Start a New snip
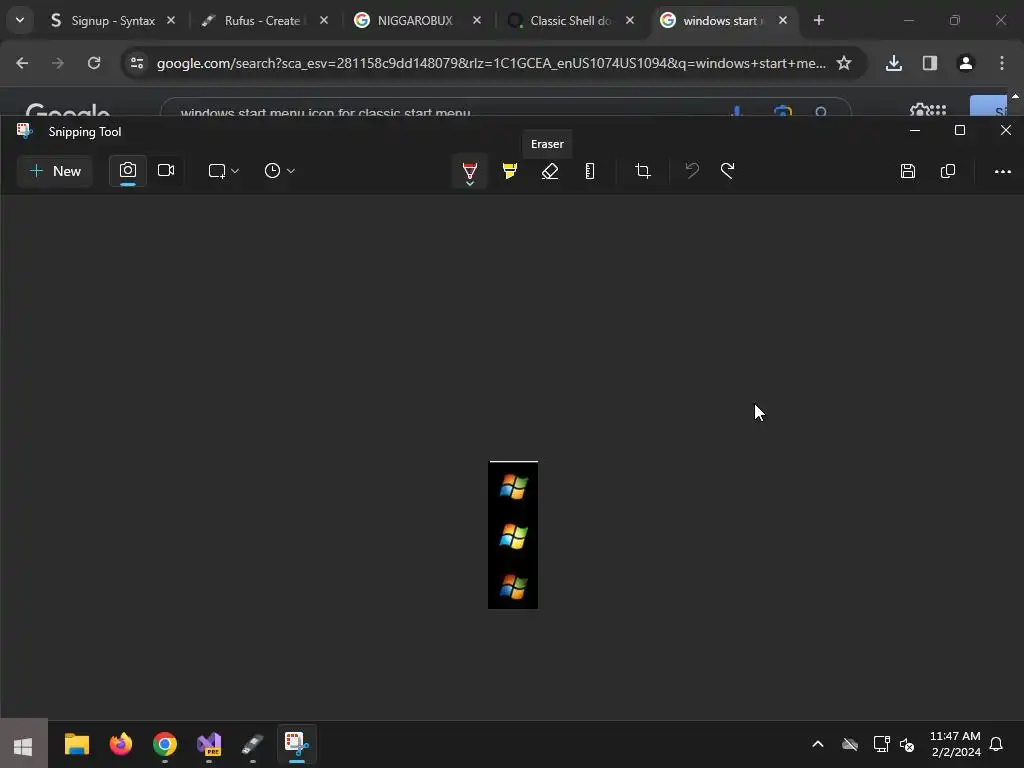 tap(55, 171)
